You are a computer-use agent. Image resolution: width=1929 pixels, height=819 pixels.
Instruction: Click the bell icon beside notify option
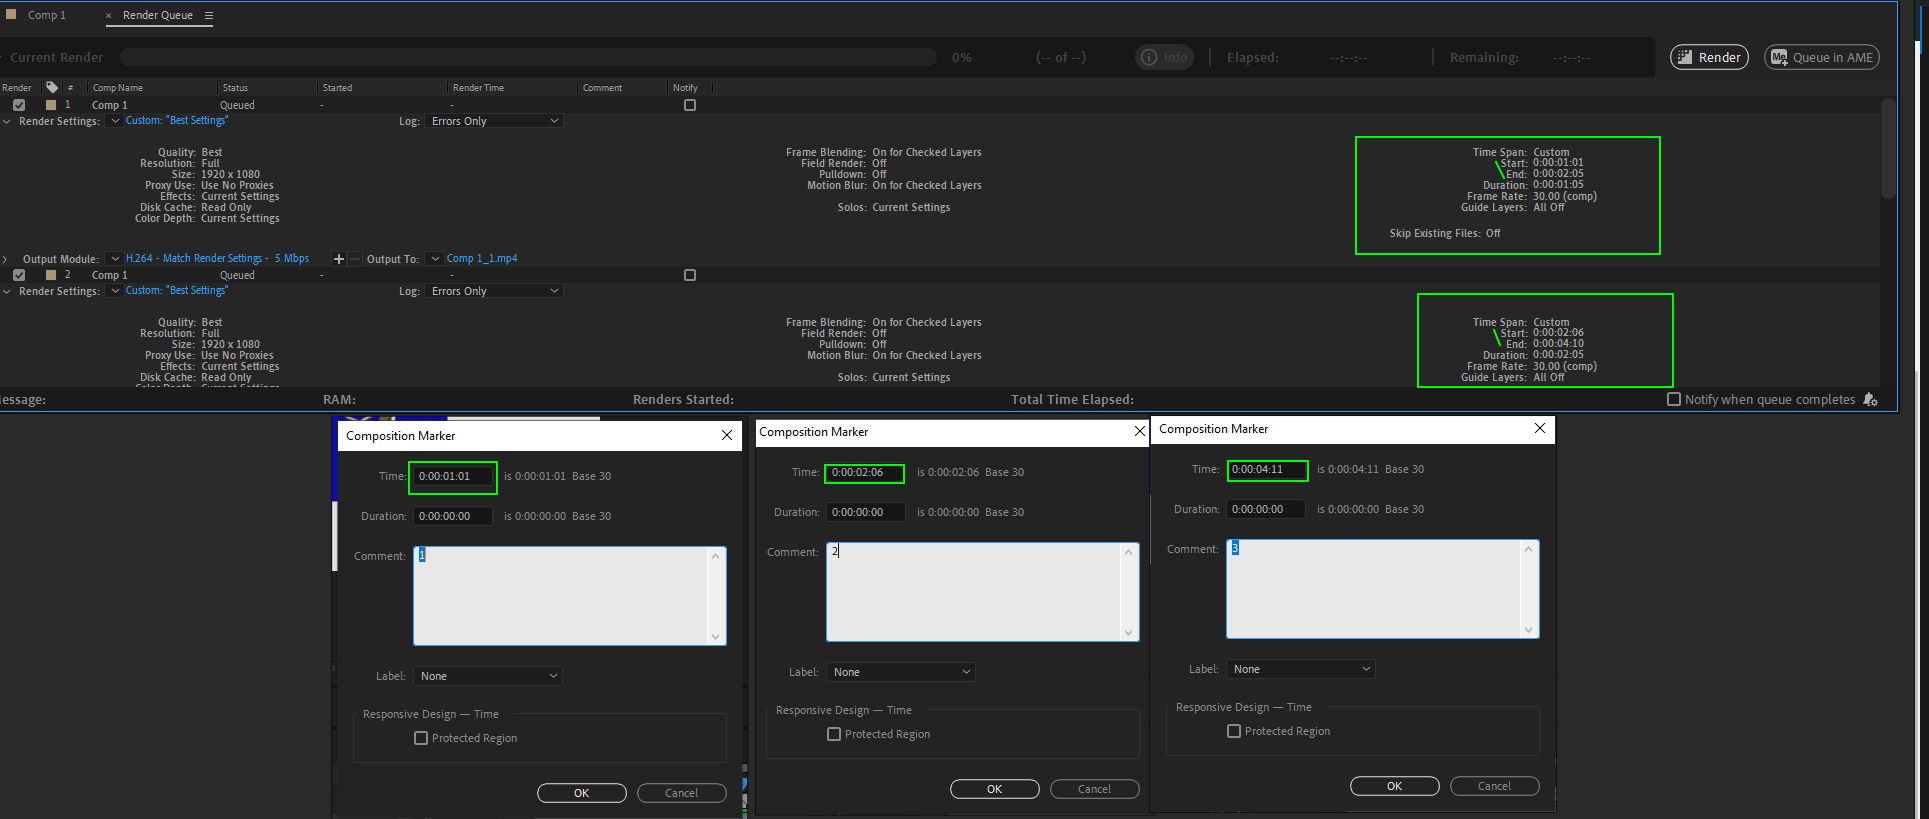(x=1870, y=399)
